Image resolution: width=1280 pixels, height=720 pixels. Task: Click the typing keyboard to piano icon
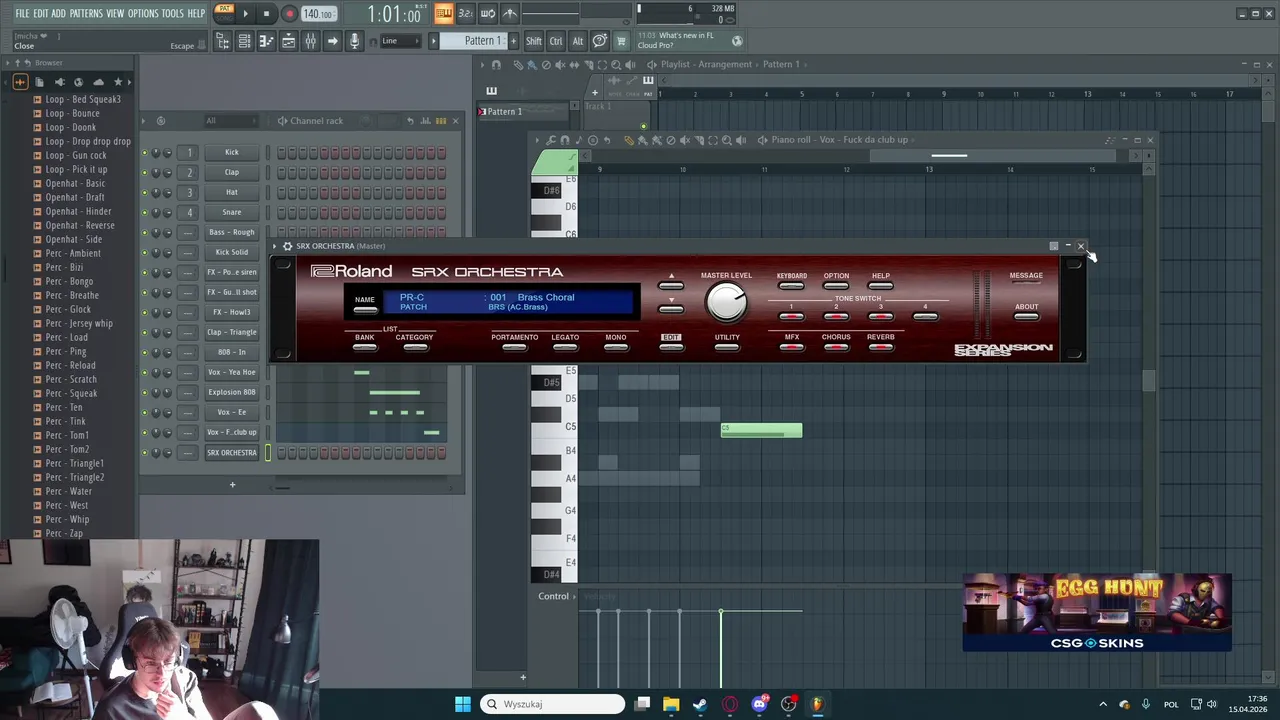click(442, 13)
